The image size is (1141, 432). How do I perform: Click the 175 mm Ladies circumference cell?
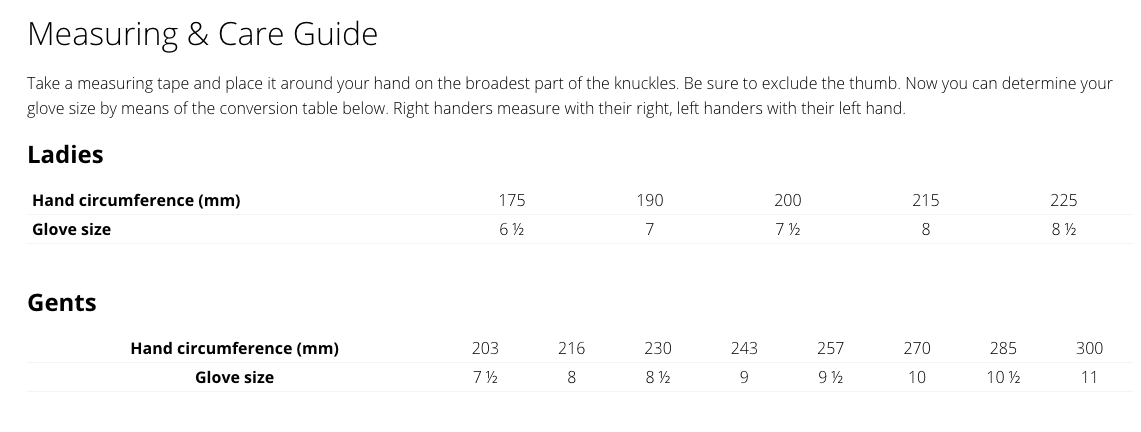click(512, 200)
